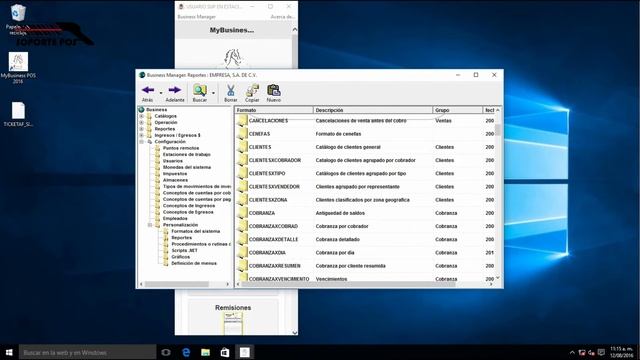Sort by the Formato column header
The height and width of the screenshot is (360, 640).
click(x=274, y=110)
